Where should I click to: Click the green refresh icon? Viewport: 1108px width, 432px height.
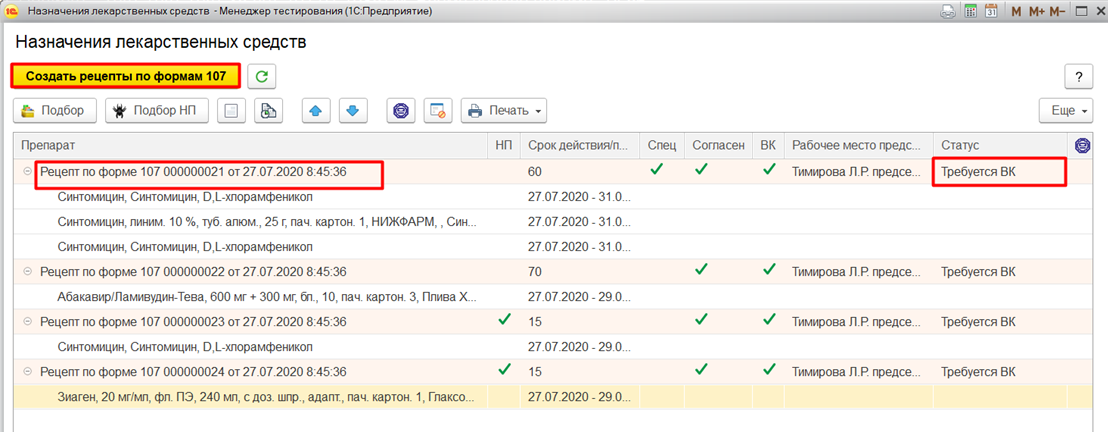click(261, 76)
